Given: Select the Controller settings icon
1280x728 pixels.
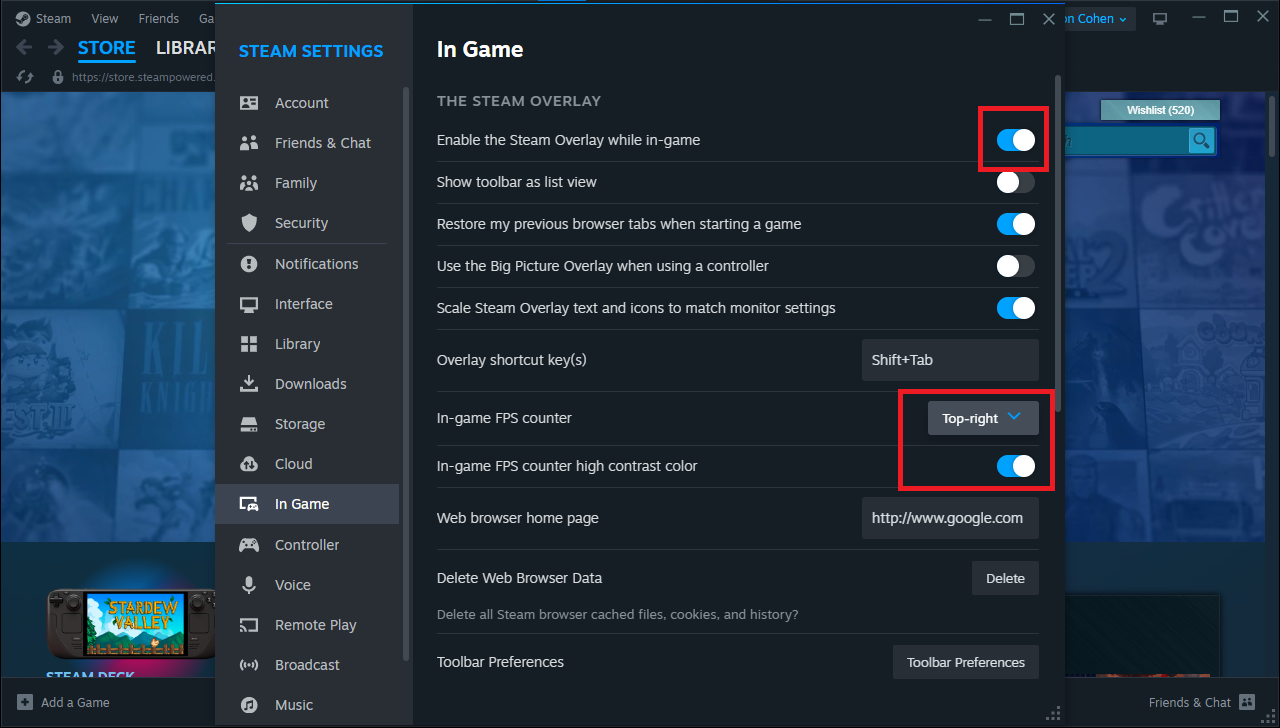Looking at the screenshot, I should [x=248, y=544].
